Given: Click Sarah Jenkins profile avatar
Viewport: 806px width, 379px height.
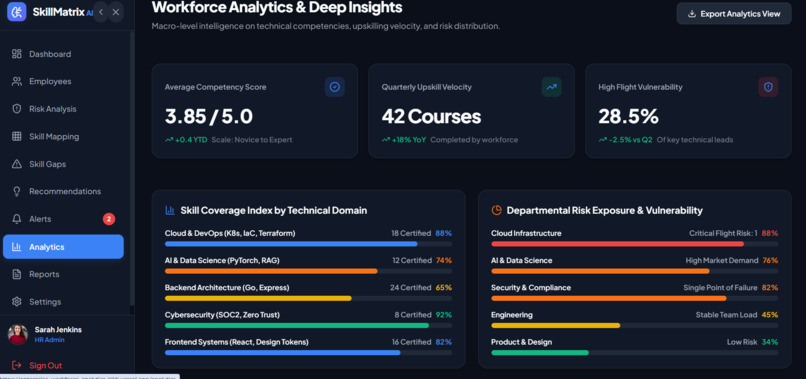Looking at the screenshot, I should tap(17, 334).
